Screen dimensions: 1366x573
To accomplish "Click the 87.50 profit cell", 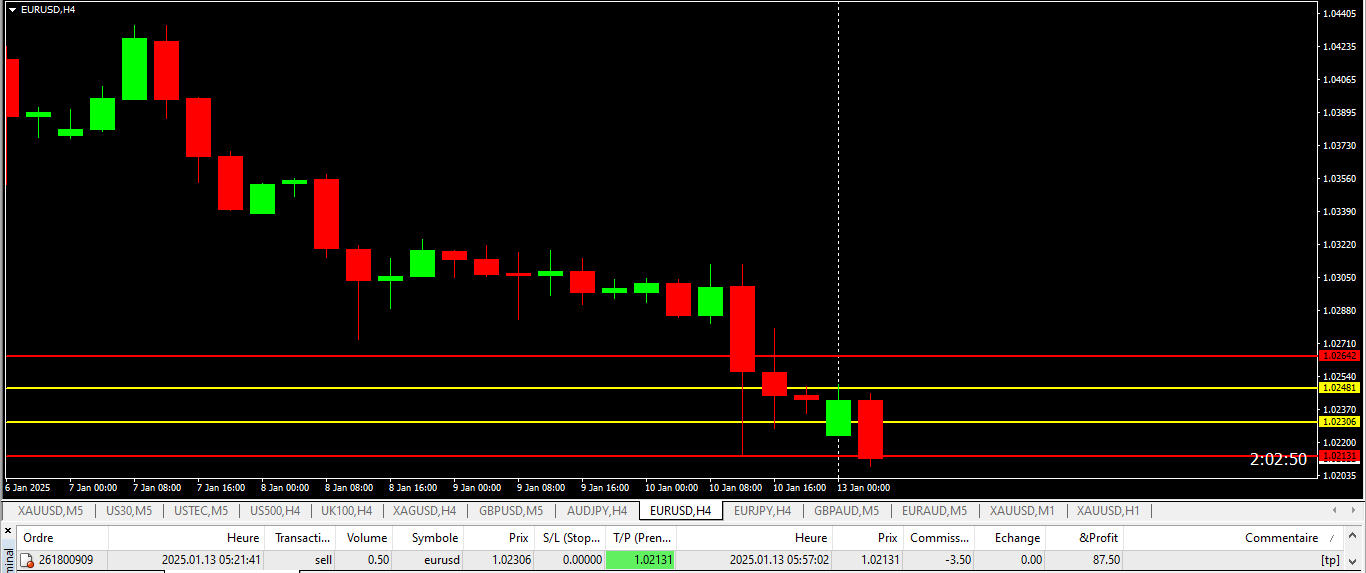I will (x=1107, y=560).
